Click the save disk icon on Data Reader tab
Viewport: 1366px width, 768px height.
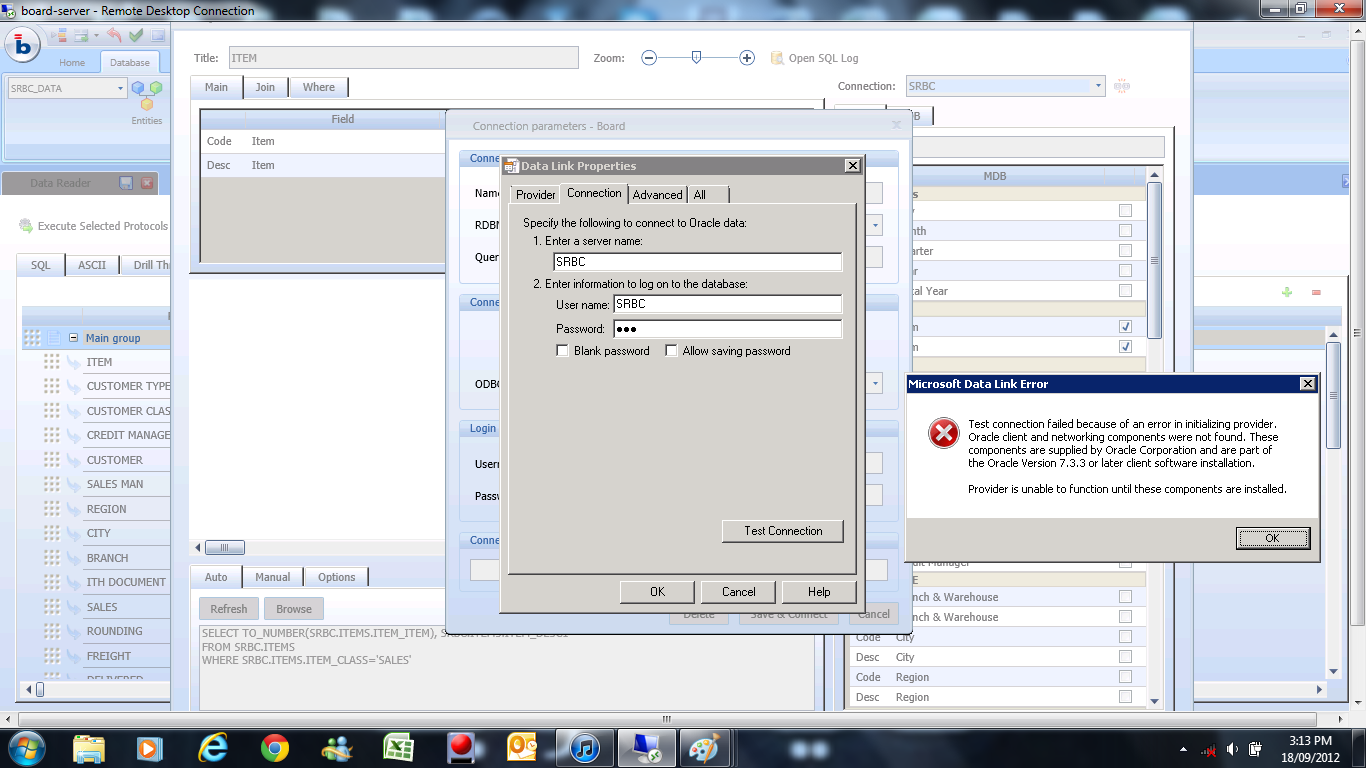[x=126, y=183]
